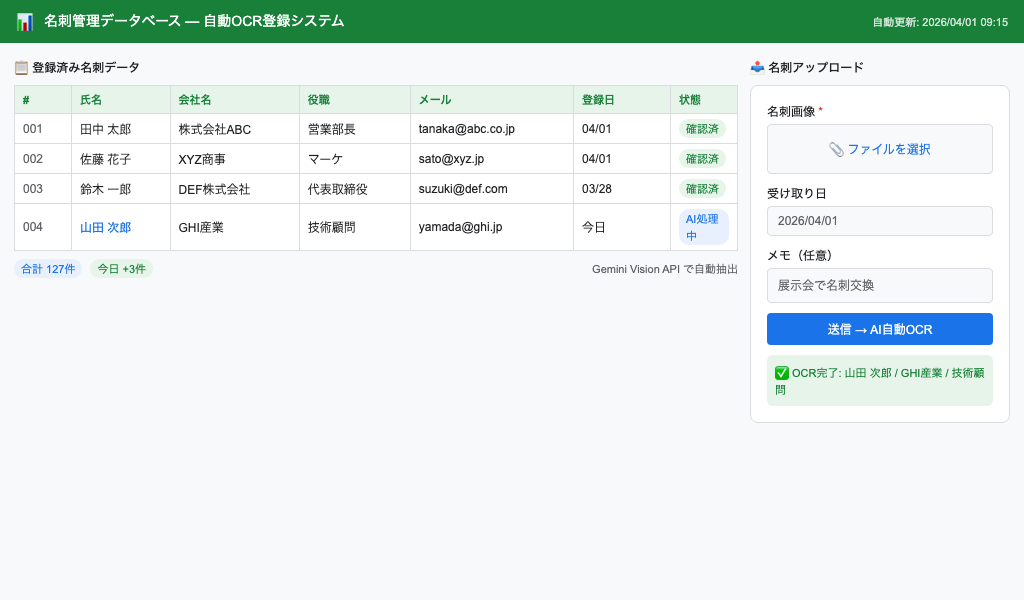Image resolution: width=1024 pixels, height=600 pixels.
Task: Open the ファイルを選択 file picker
Action: (x=879, y=148)
